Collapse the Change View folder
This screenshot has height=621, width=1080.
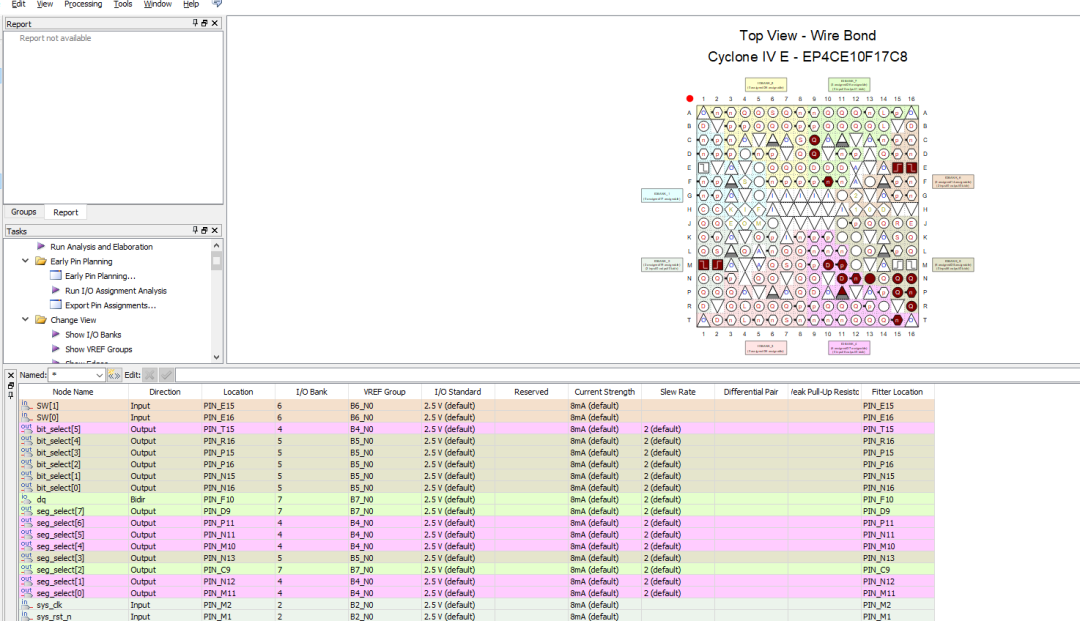point(25,320)
